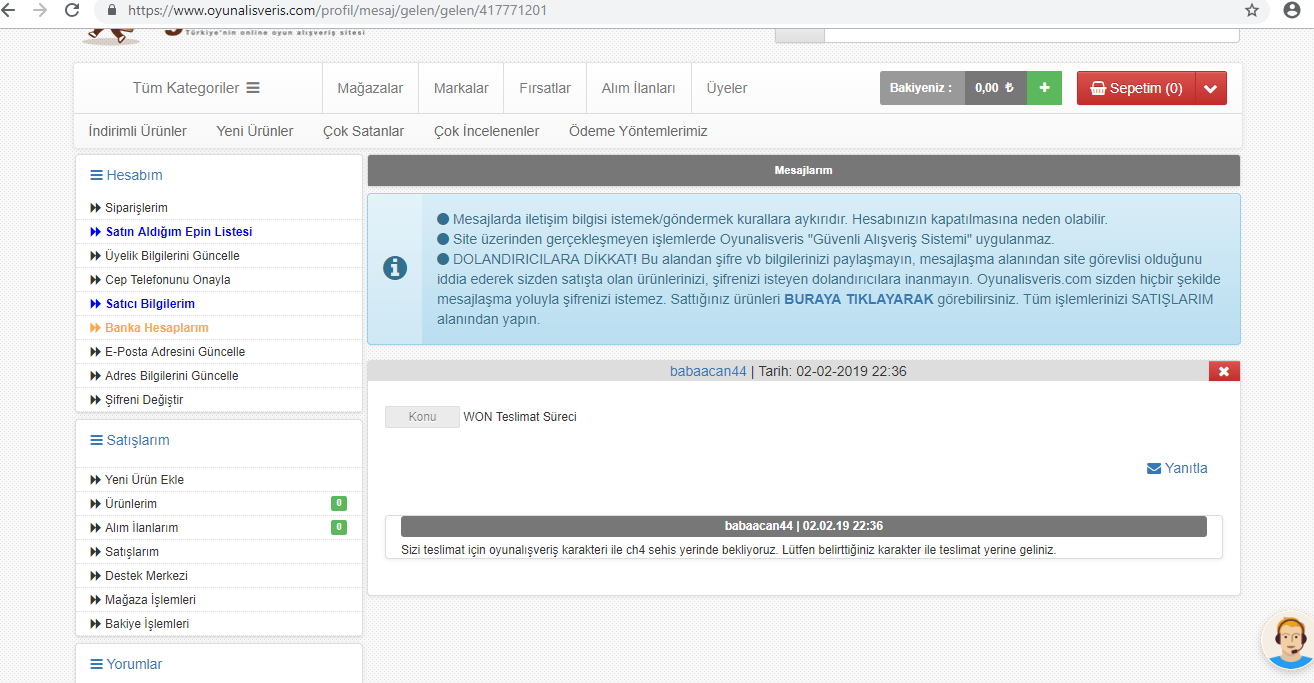Open the Tüm Kategoriler menu

click(196, 88)
